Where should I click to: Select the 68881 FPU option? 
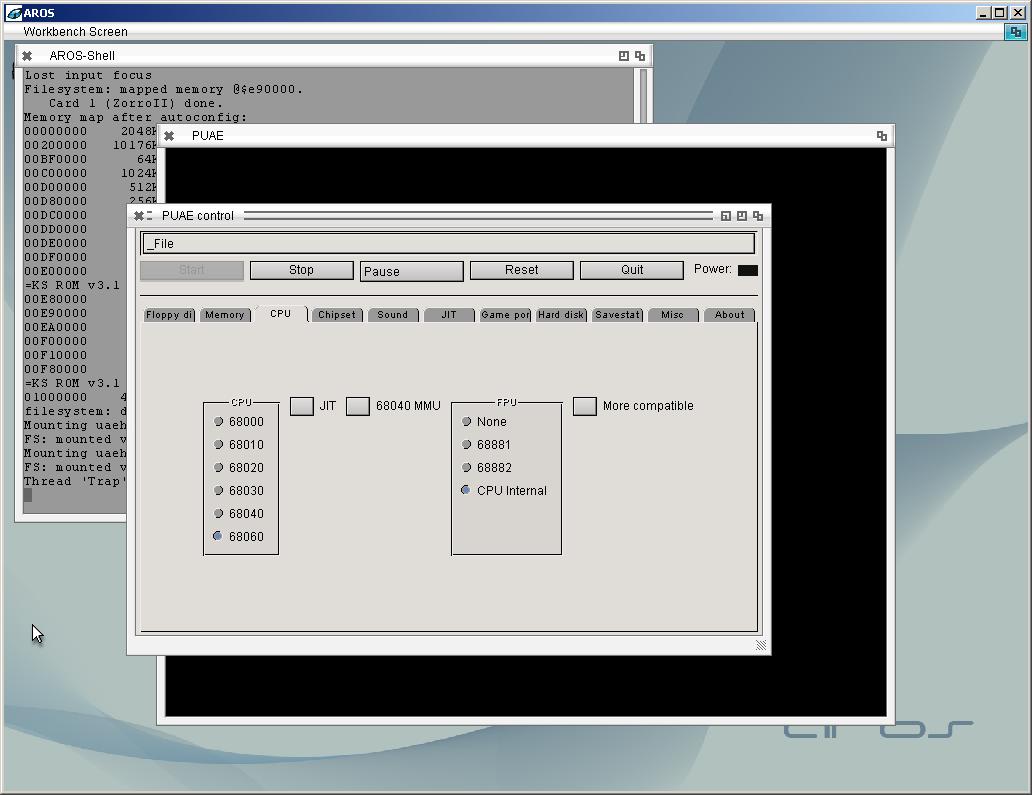click(467, 444)
